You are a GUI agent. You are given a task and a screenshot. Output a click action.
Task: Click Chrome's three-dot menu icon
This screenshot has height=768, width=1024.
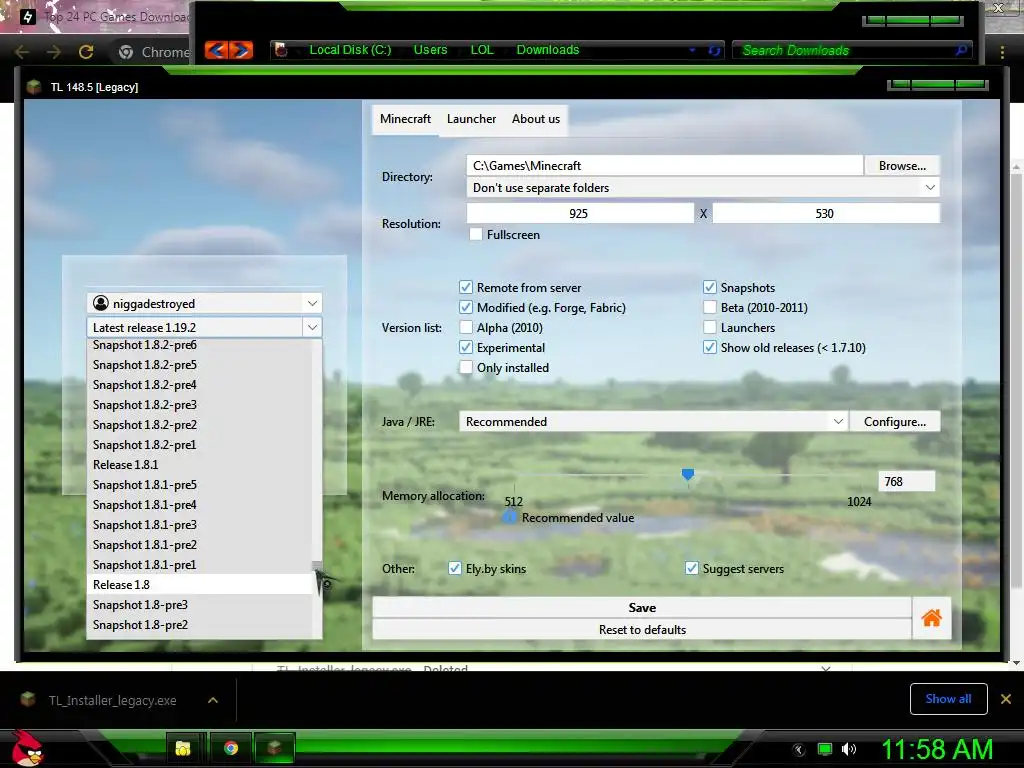1002,52
